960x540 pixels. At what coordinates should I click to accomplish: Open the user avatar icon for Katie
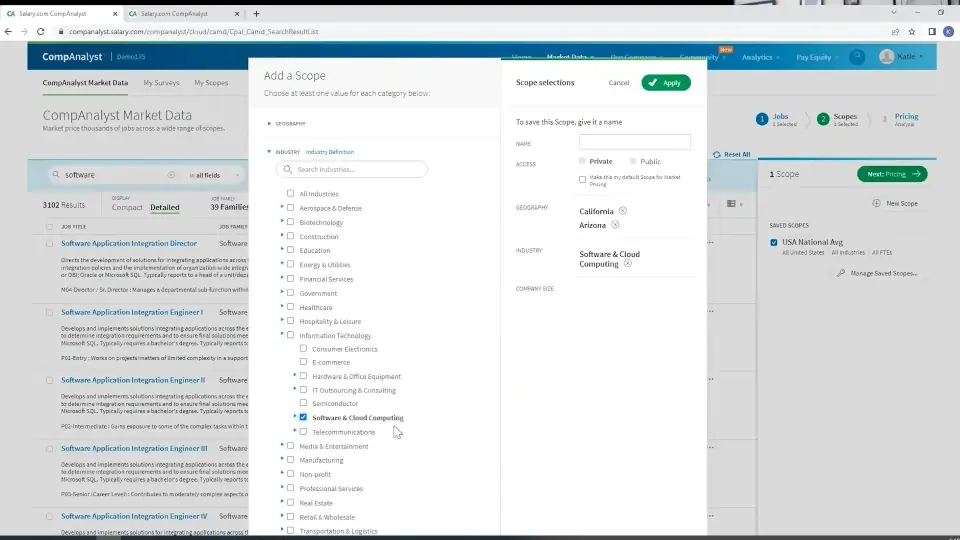(886, 56)
